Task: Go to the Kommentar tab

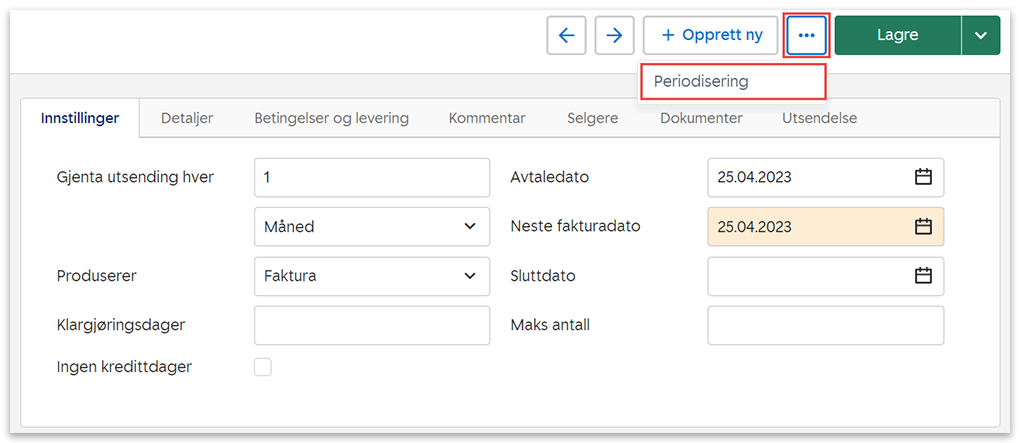Action: pos(487,118)
